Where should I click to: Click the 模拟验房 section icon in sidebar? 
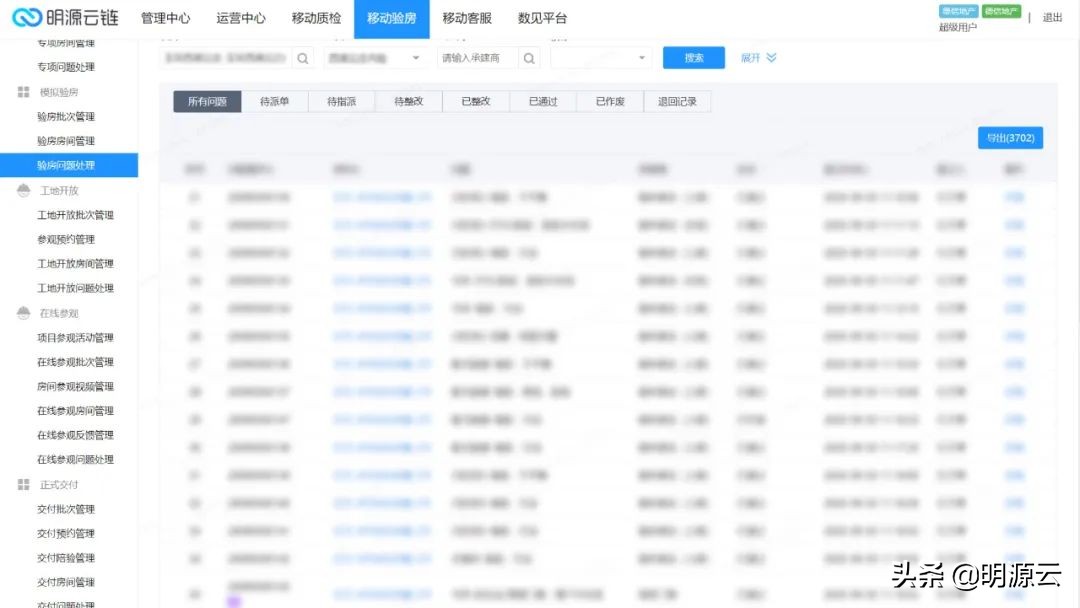tap(22, 92)
